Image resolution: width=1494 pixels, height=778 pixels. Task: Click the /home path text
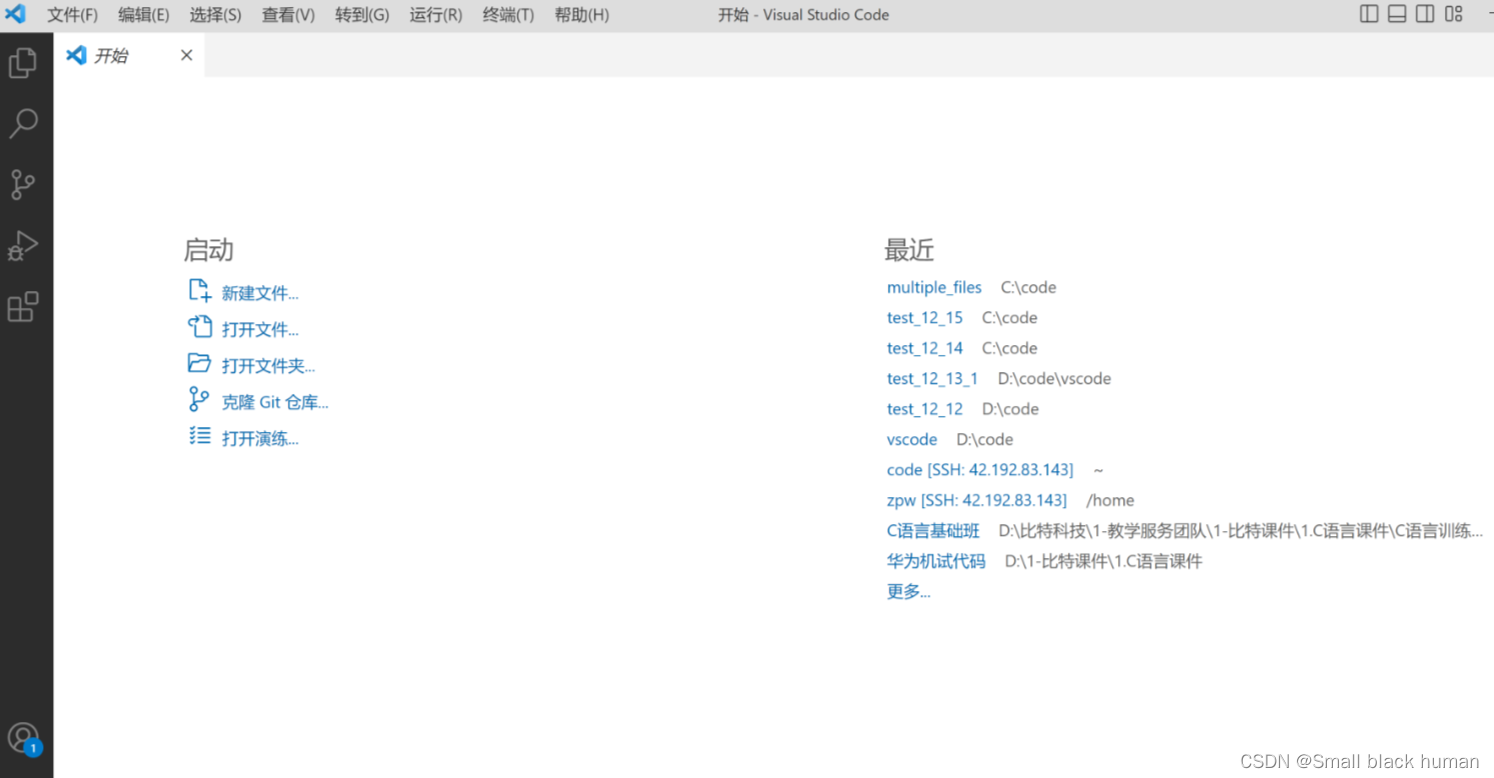[1110, 500]
